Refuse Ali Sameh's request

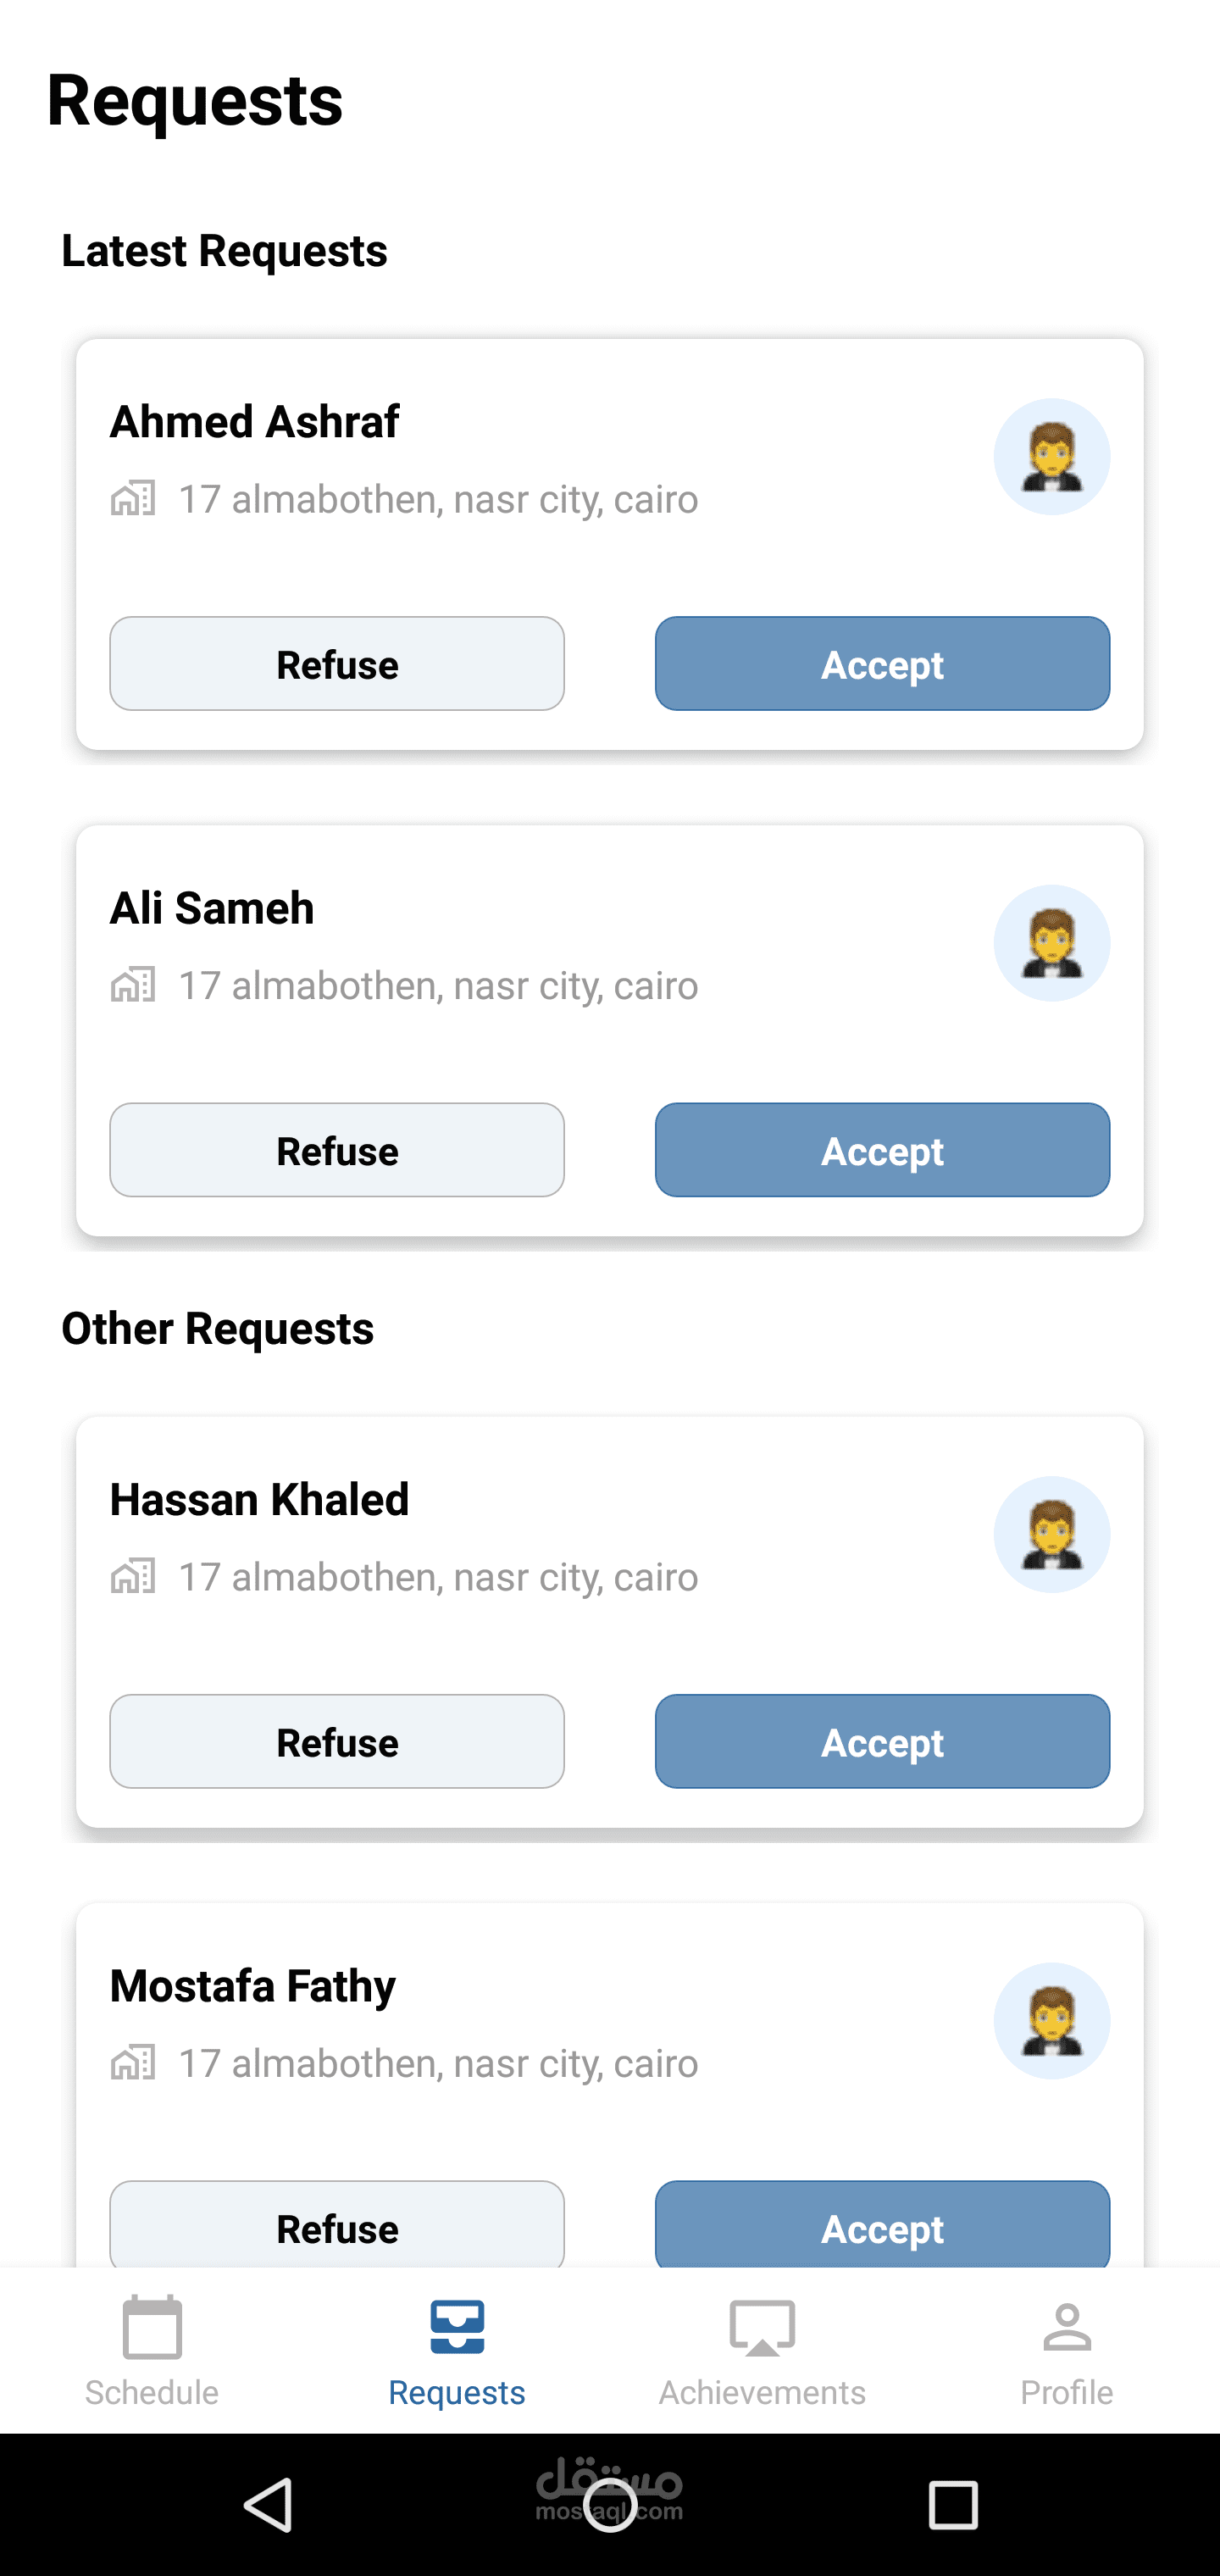337,1150
